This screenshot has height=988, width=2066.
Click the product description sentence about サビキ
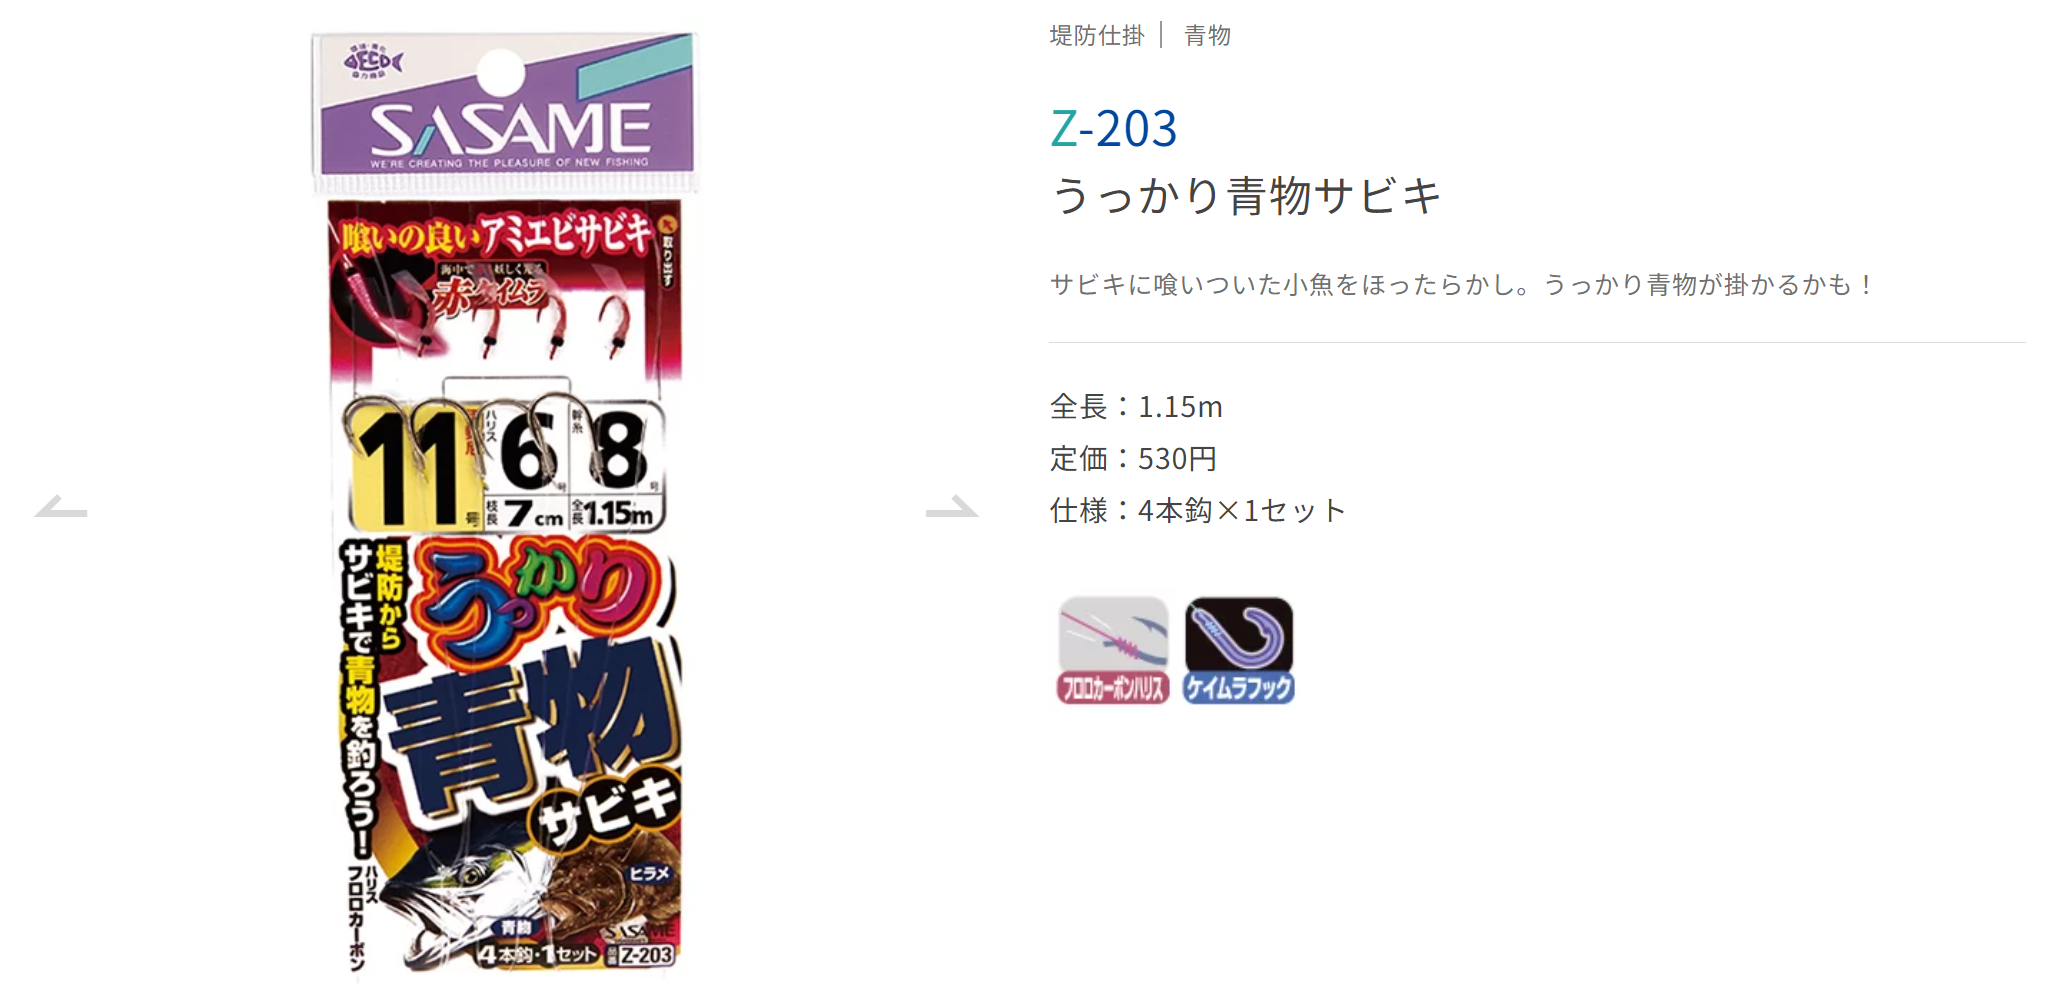tap(1463, 285)
